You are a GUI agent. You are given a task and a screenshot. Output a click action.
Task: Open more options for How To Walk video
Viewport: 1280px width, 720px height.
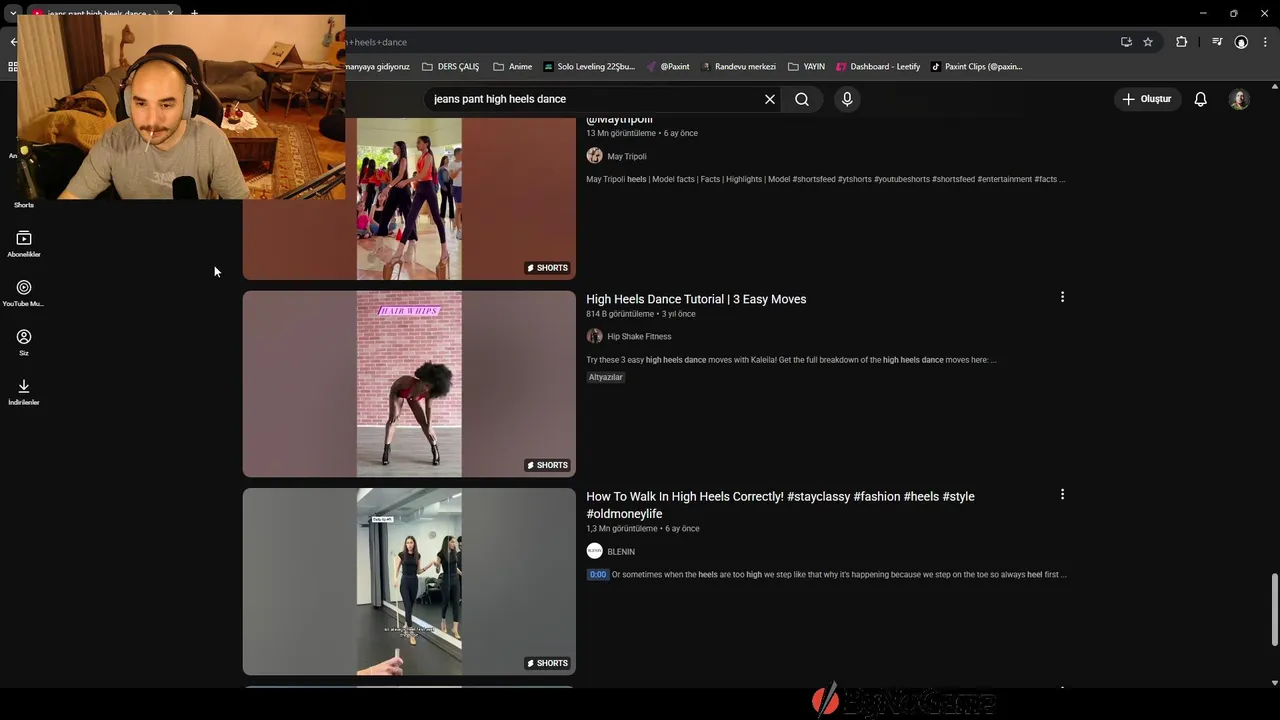1062,494
